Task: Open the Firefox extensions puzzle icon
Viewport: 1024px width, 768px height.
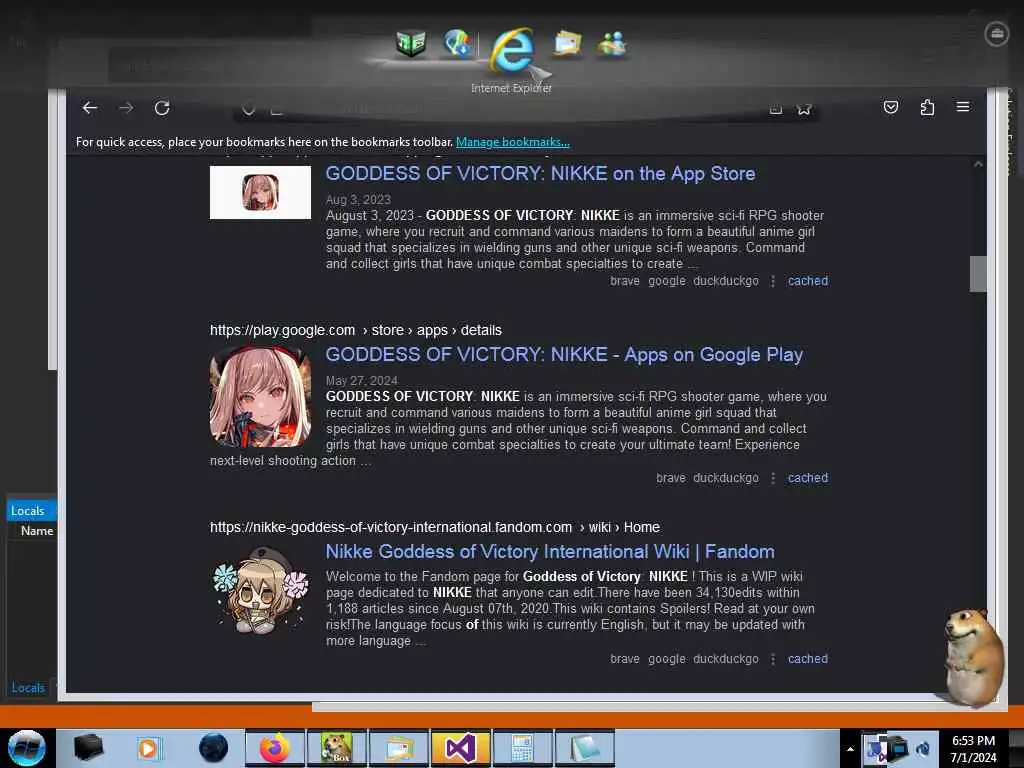Action: 927,107
